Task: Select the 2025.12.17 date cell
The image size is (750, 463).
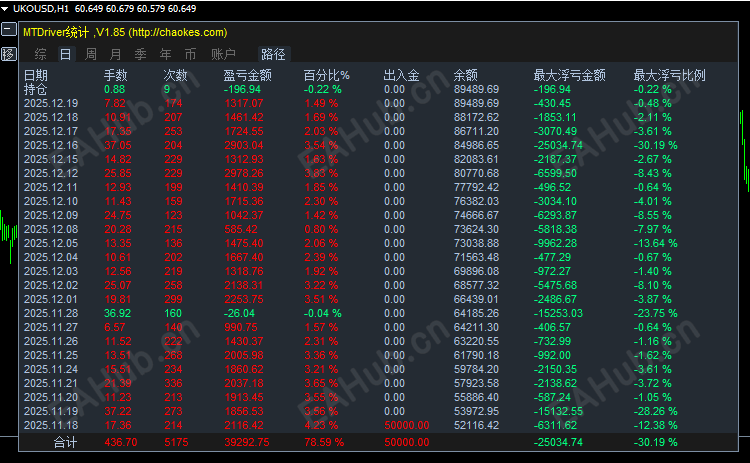Action: pos(51,131)
